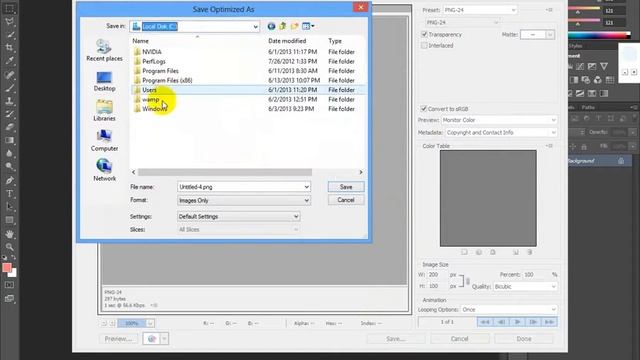Go back to last folder visited
640x360 pixels.
point(271,26)
